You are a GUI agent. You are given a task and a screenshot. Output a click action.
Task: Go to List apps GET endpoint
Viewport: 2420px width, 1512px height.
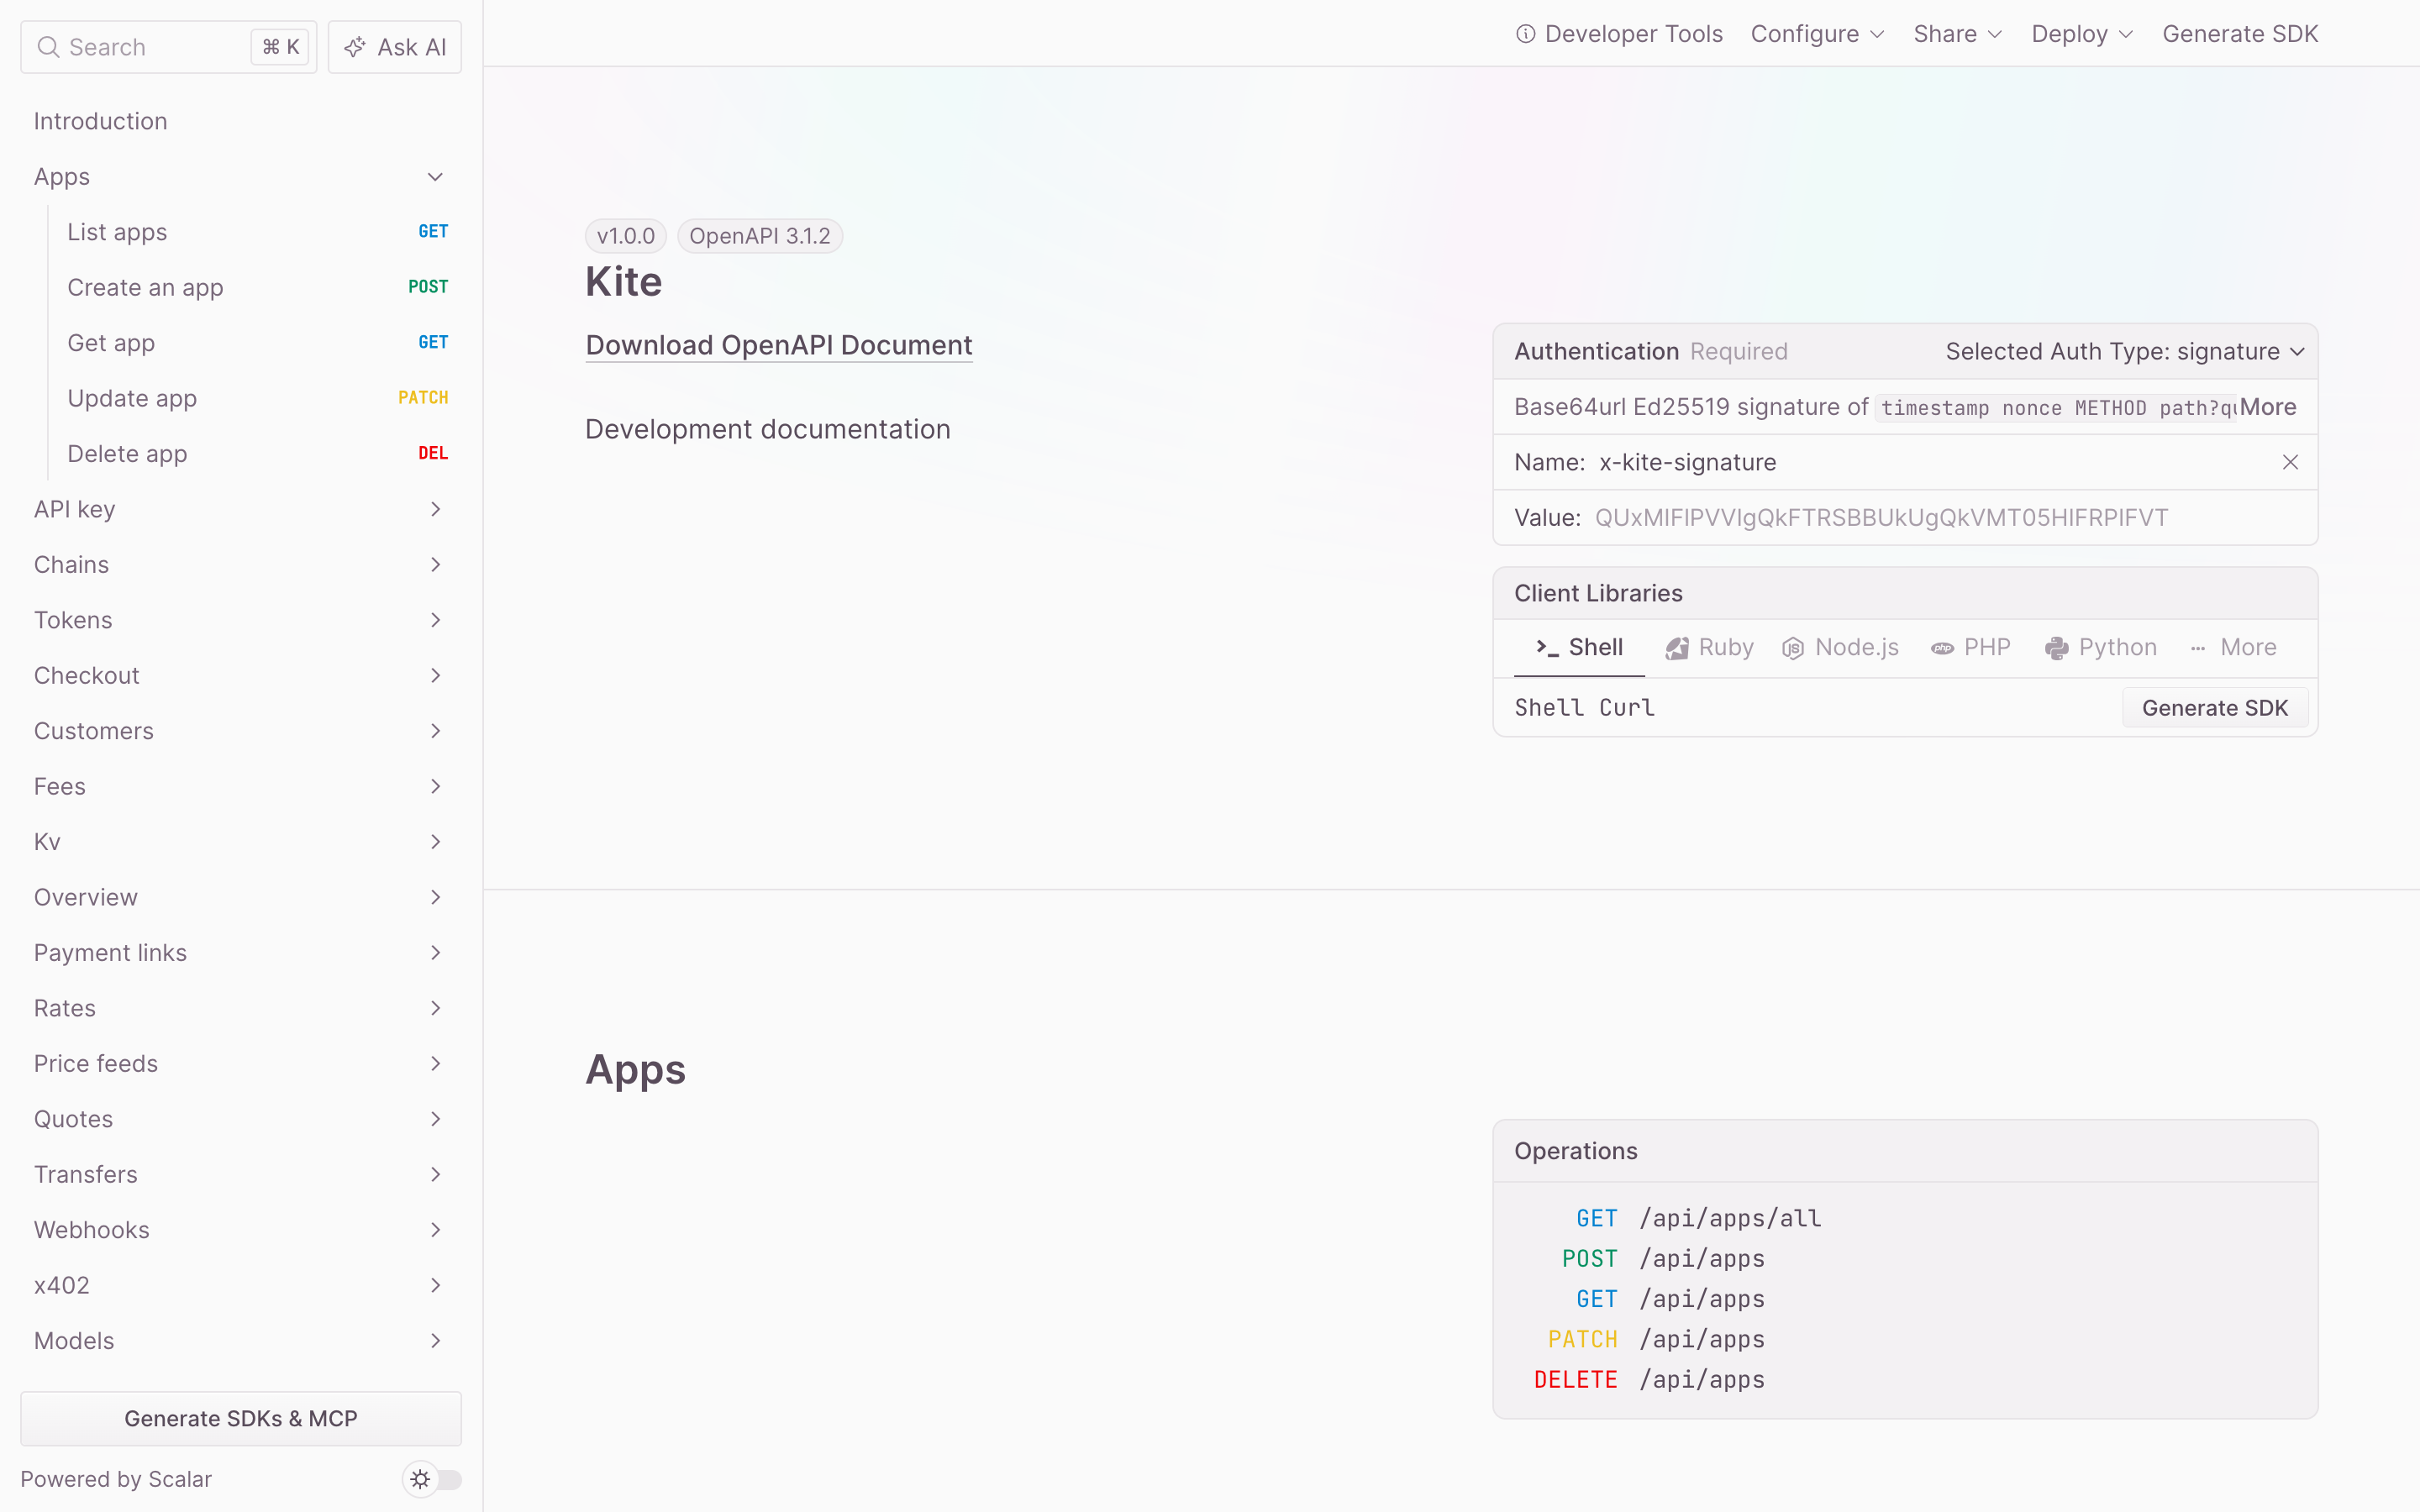coord(256,232)
